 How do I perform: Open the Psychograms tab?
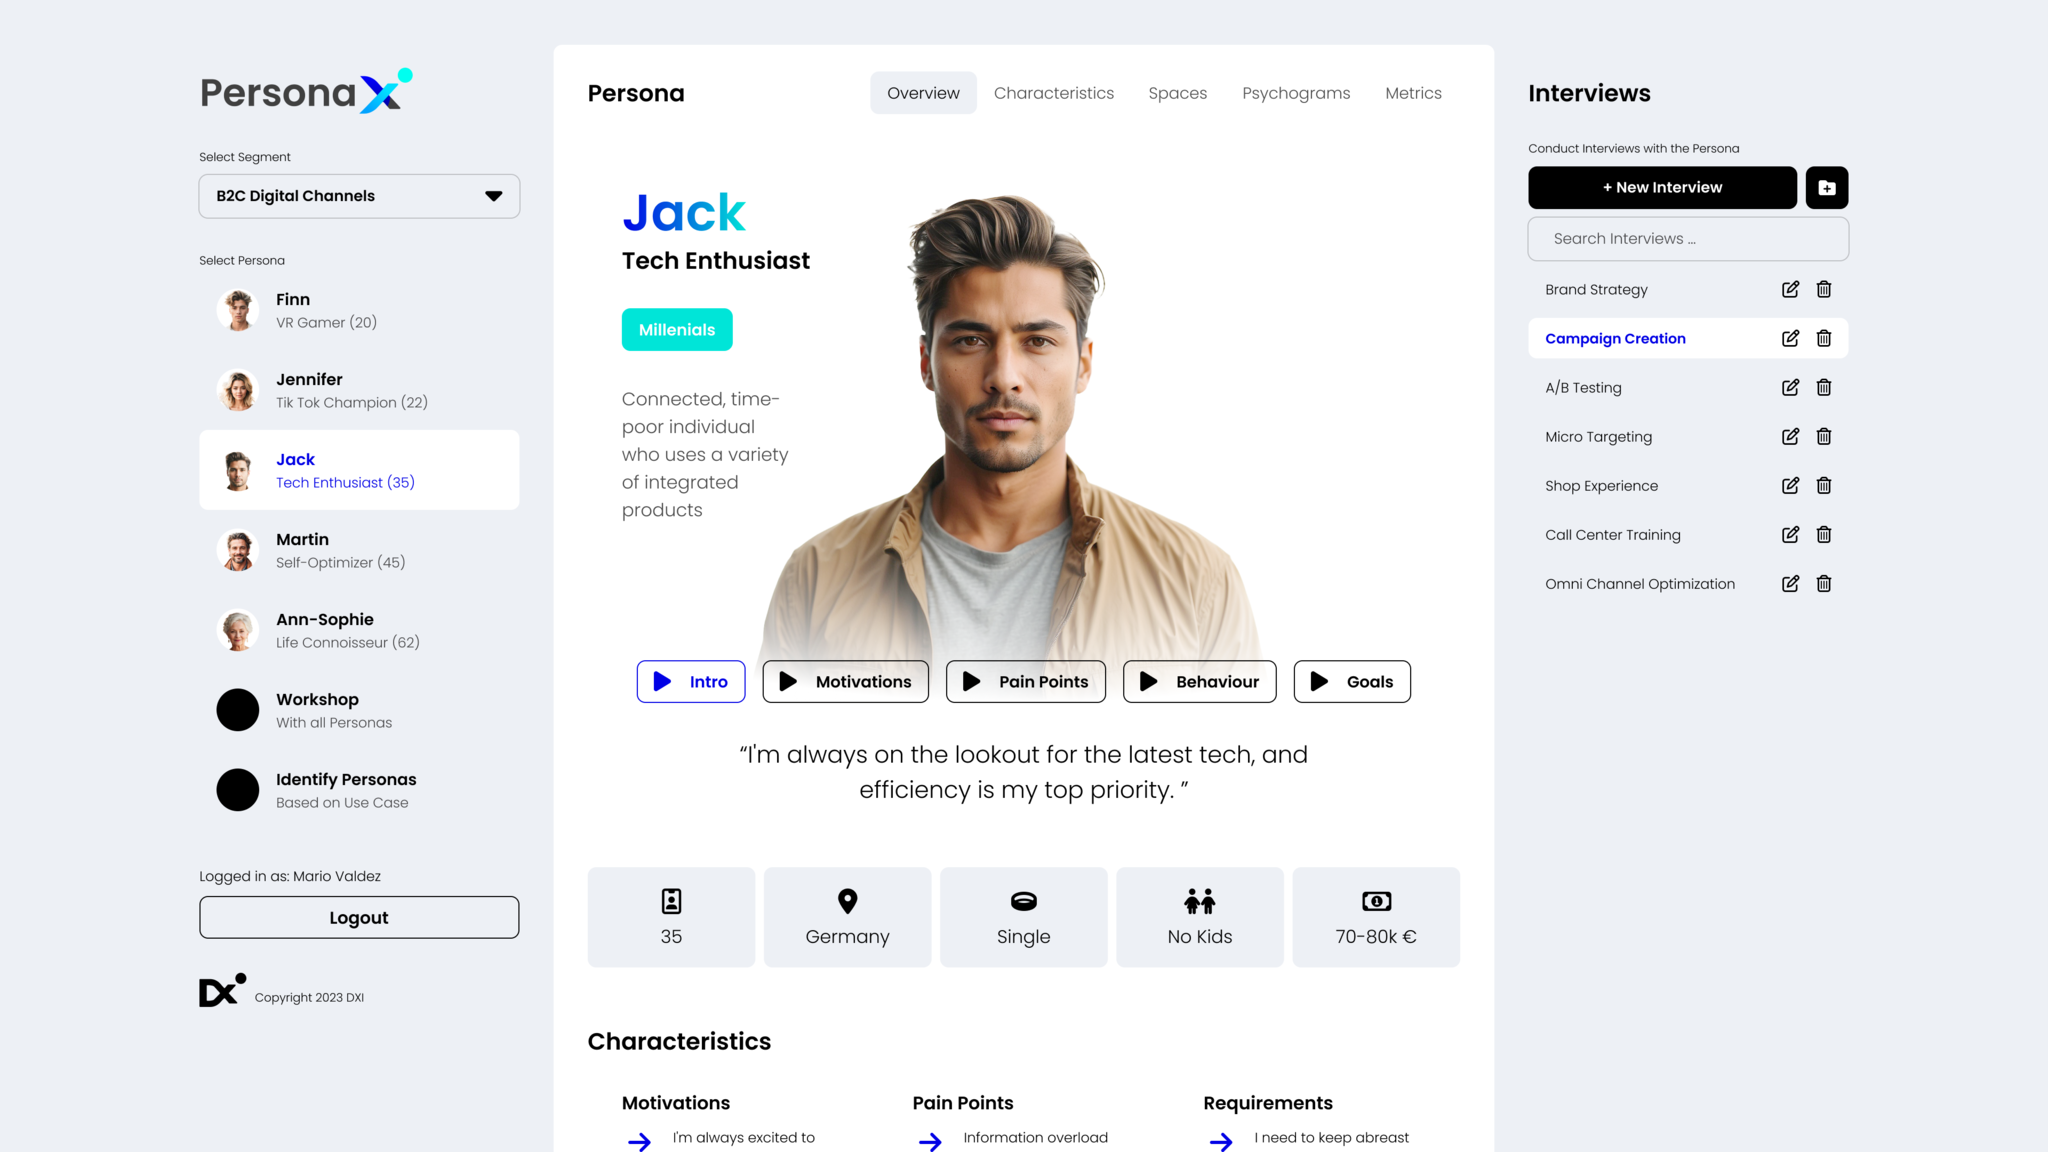(x=1296, y=93)
